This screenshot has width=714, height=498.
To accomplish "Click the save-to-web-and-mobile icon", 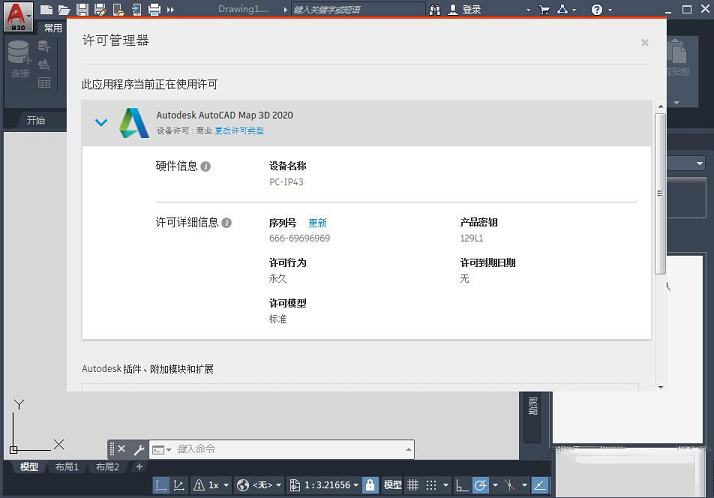I will pyautogui.click(x=136, y=9).
